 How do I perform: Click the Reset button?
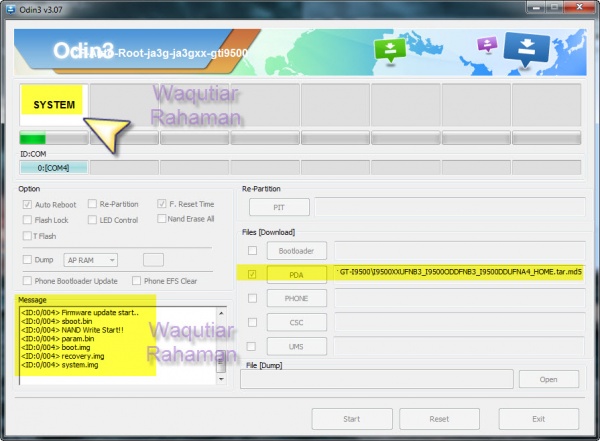(x=439, y=419)
